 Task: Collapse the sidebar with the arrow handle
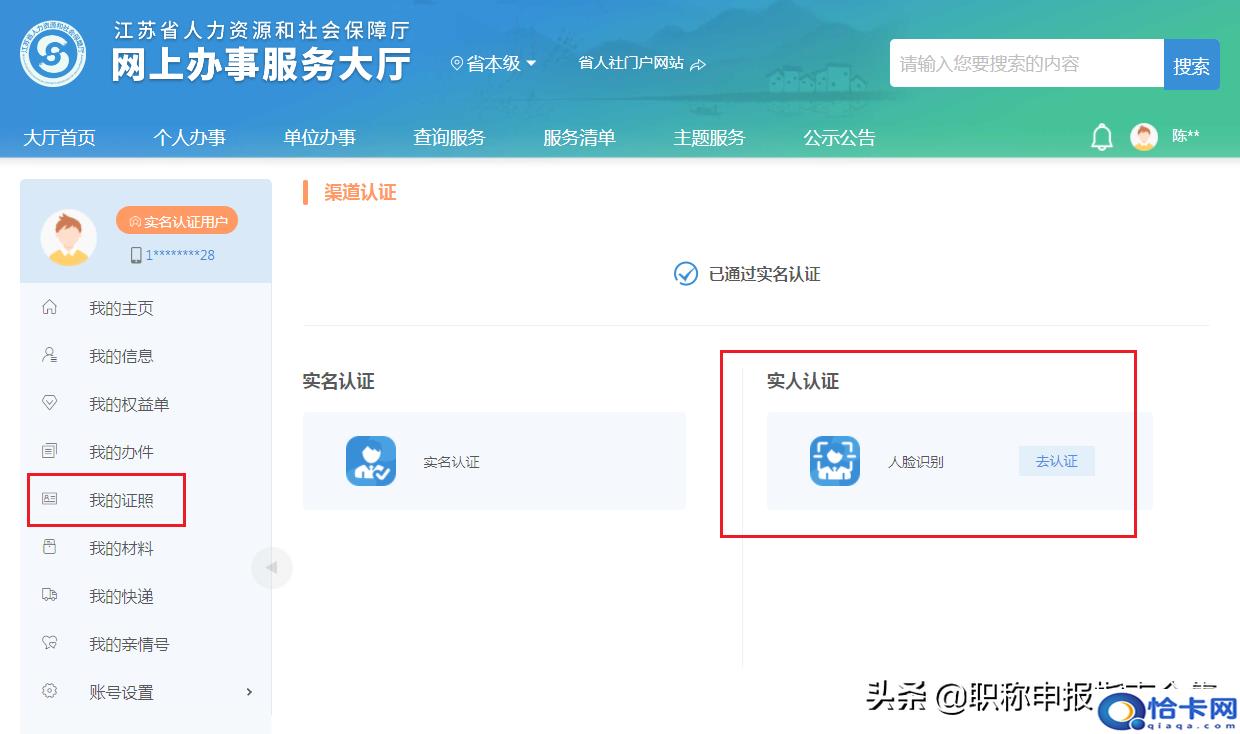[271, 568]
